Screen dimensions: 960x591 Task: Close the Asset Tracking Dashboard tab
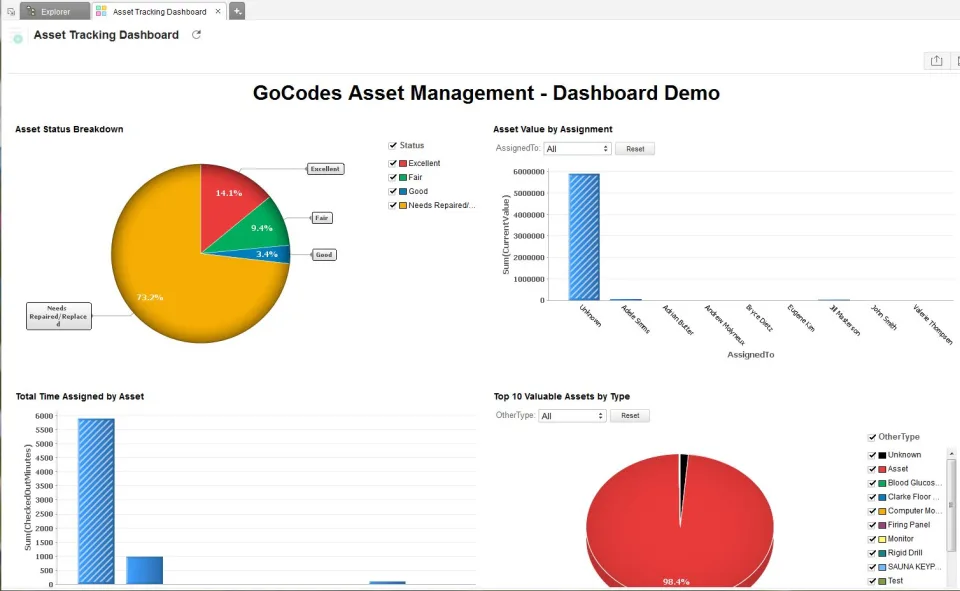pyautogui.click(x=217, y=11)
